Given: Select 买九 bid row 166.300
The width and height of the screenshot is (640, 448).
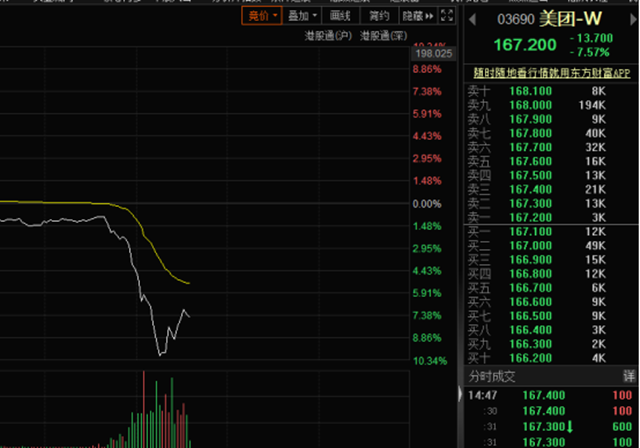Looking at the screenshot, I should 551,344.
